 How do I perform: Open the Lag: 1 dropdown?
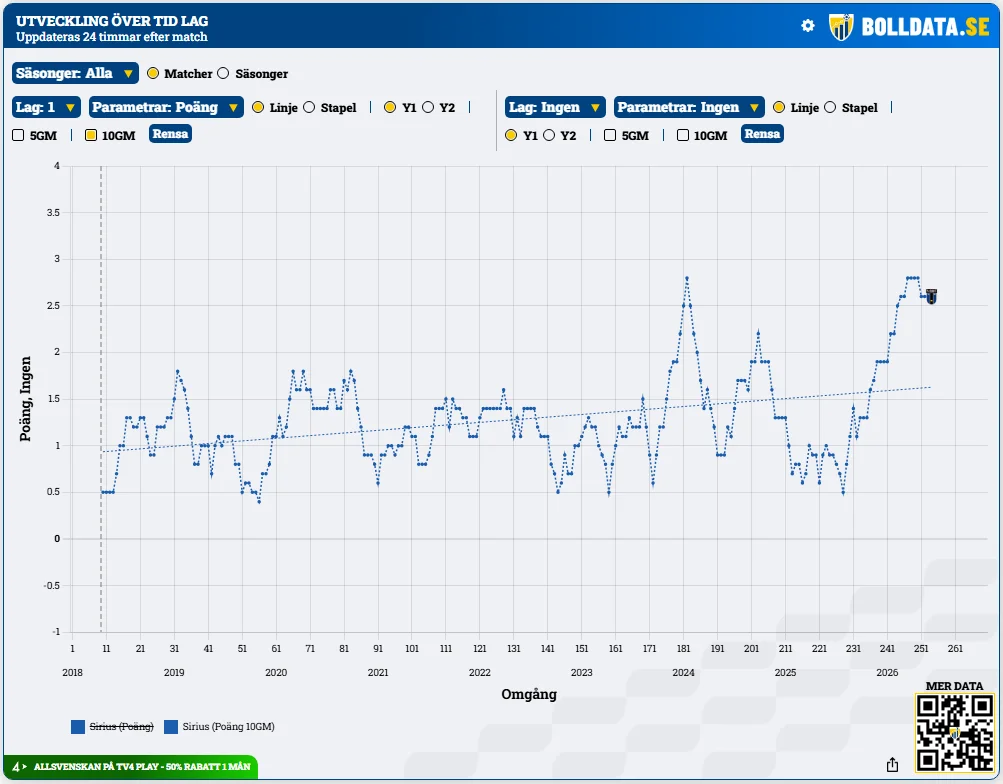(46, 107)
